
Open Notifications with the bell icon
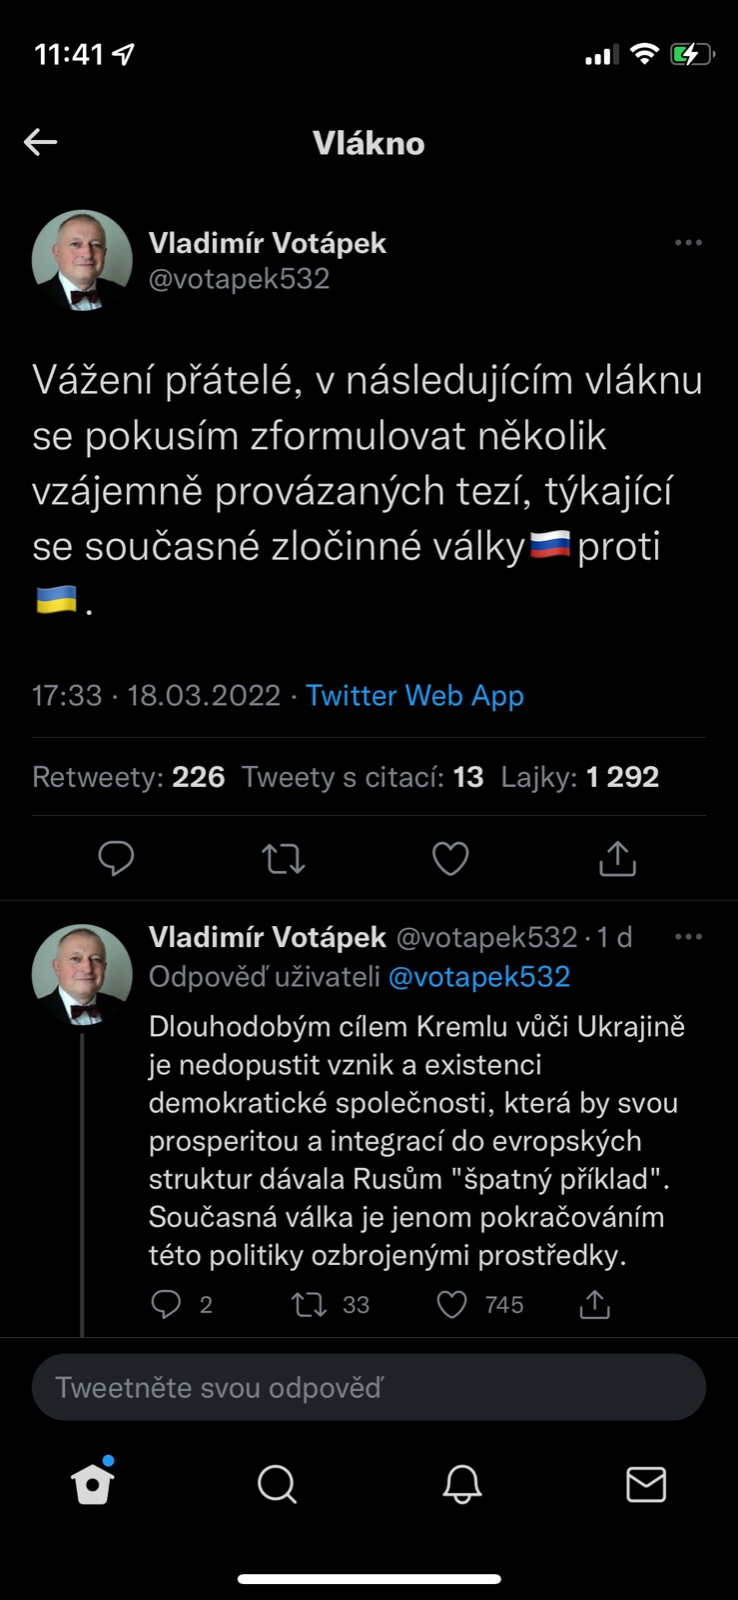(x=462, y=1484)
